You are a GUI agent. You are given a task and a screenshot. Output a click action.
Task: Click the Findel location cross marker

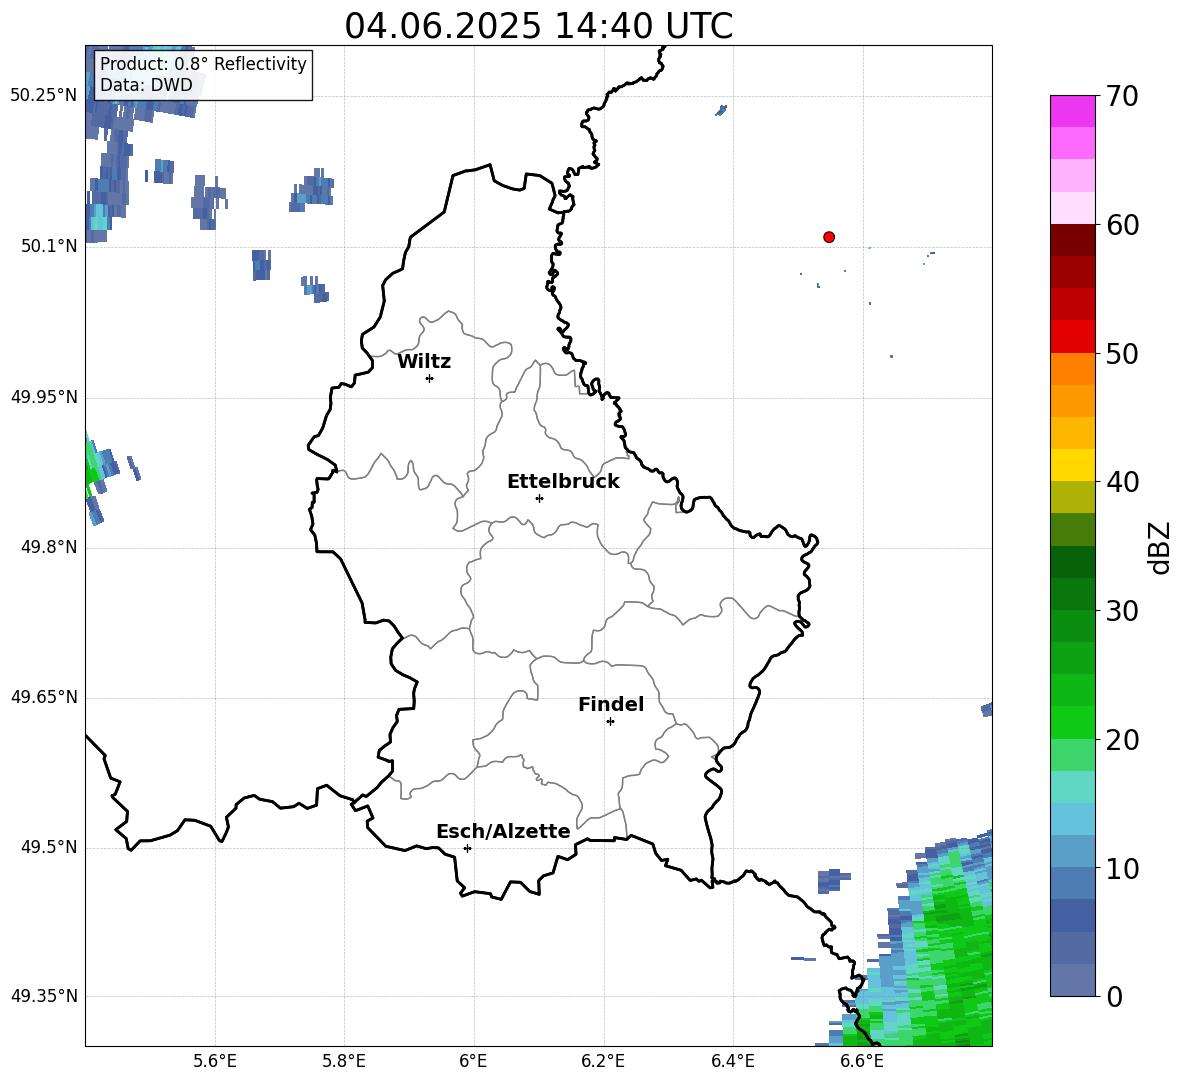click(x=610, y=722)
